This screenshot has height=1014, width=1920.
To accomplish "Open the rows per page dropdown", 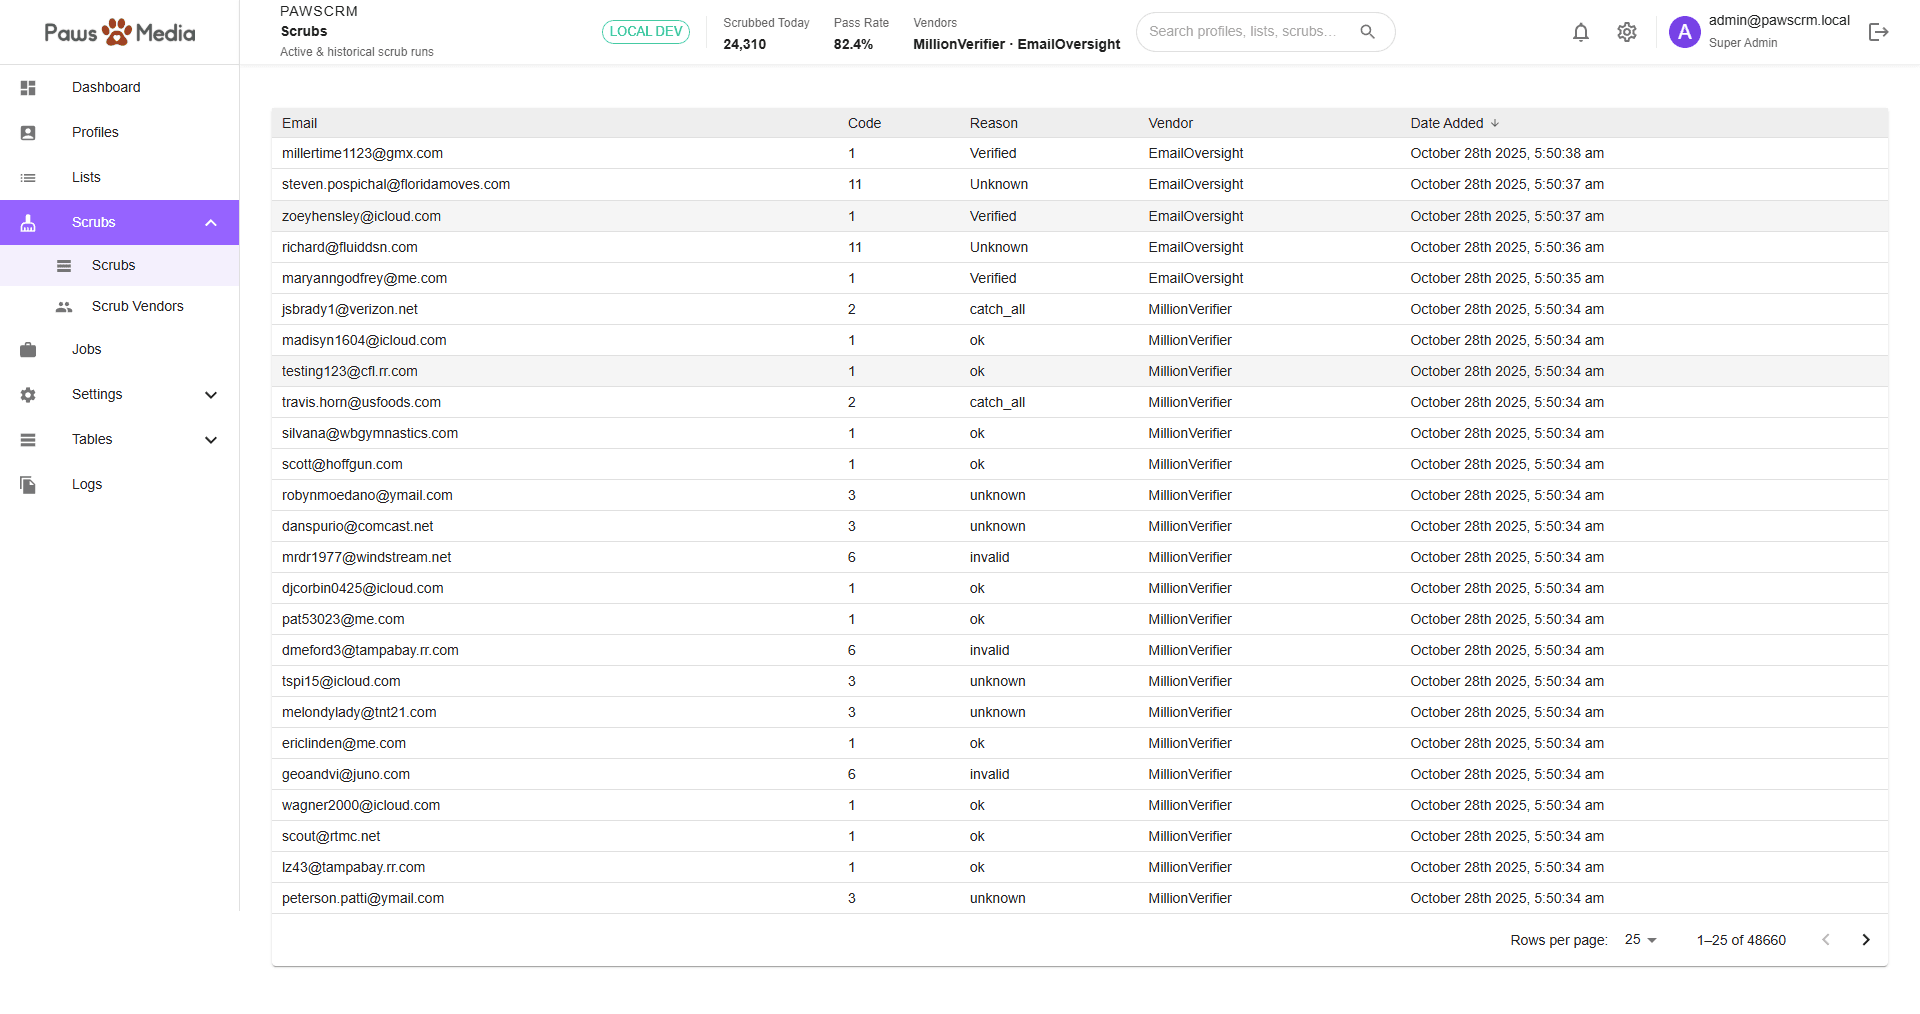I will pyautogui.click(x=1640, y=940).
